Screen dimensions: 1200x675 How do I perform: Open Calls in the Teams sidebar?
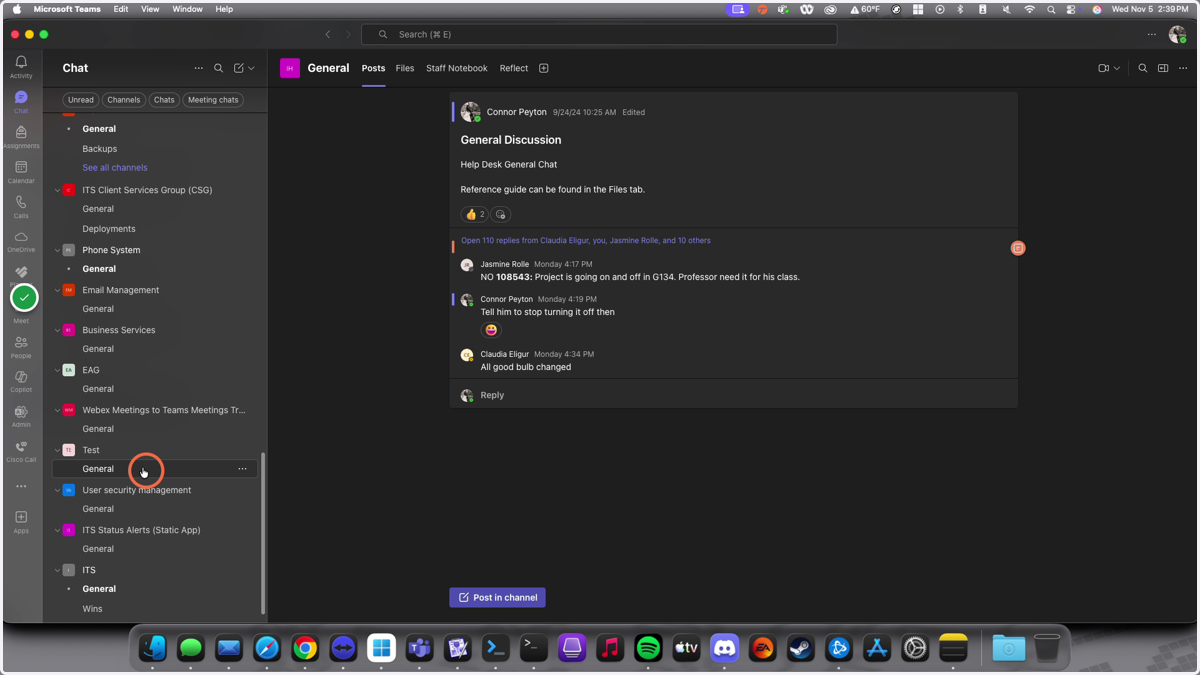pyautogui.click(x=21, y=207)
